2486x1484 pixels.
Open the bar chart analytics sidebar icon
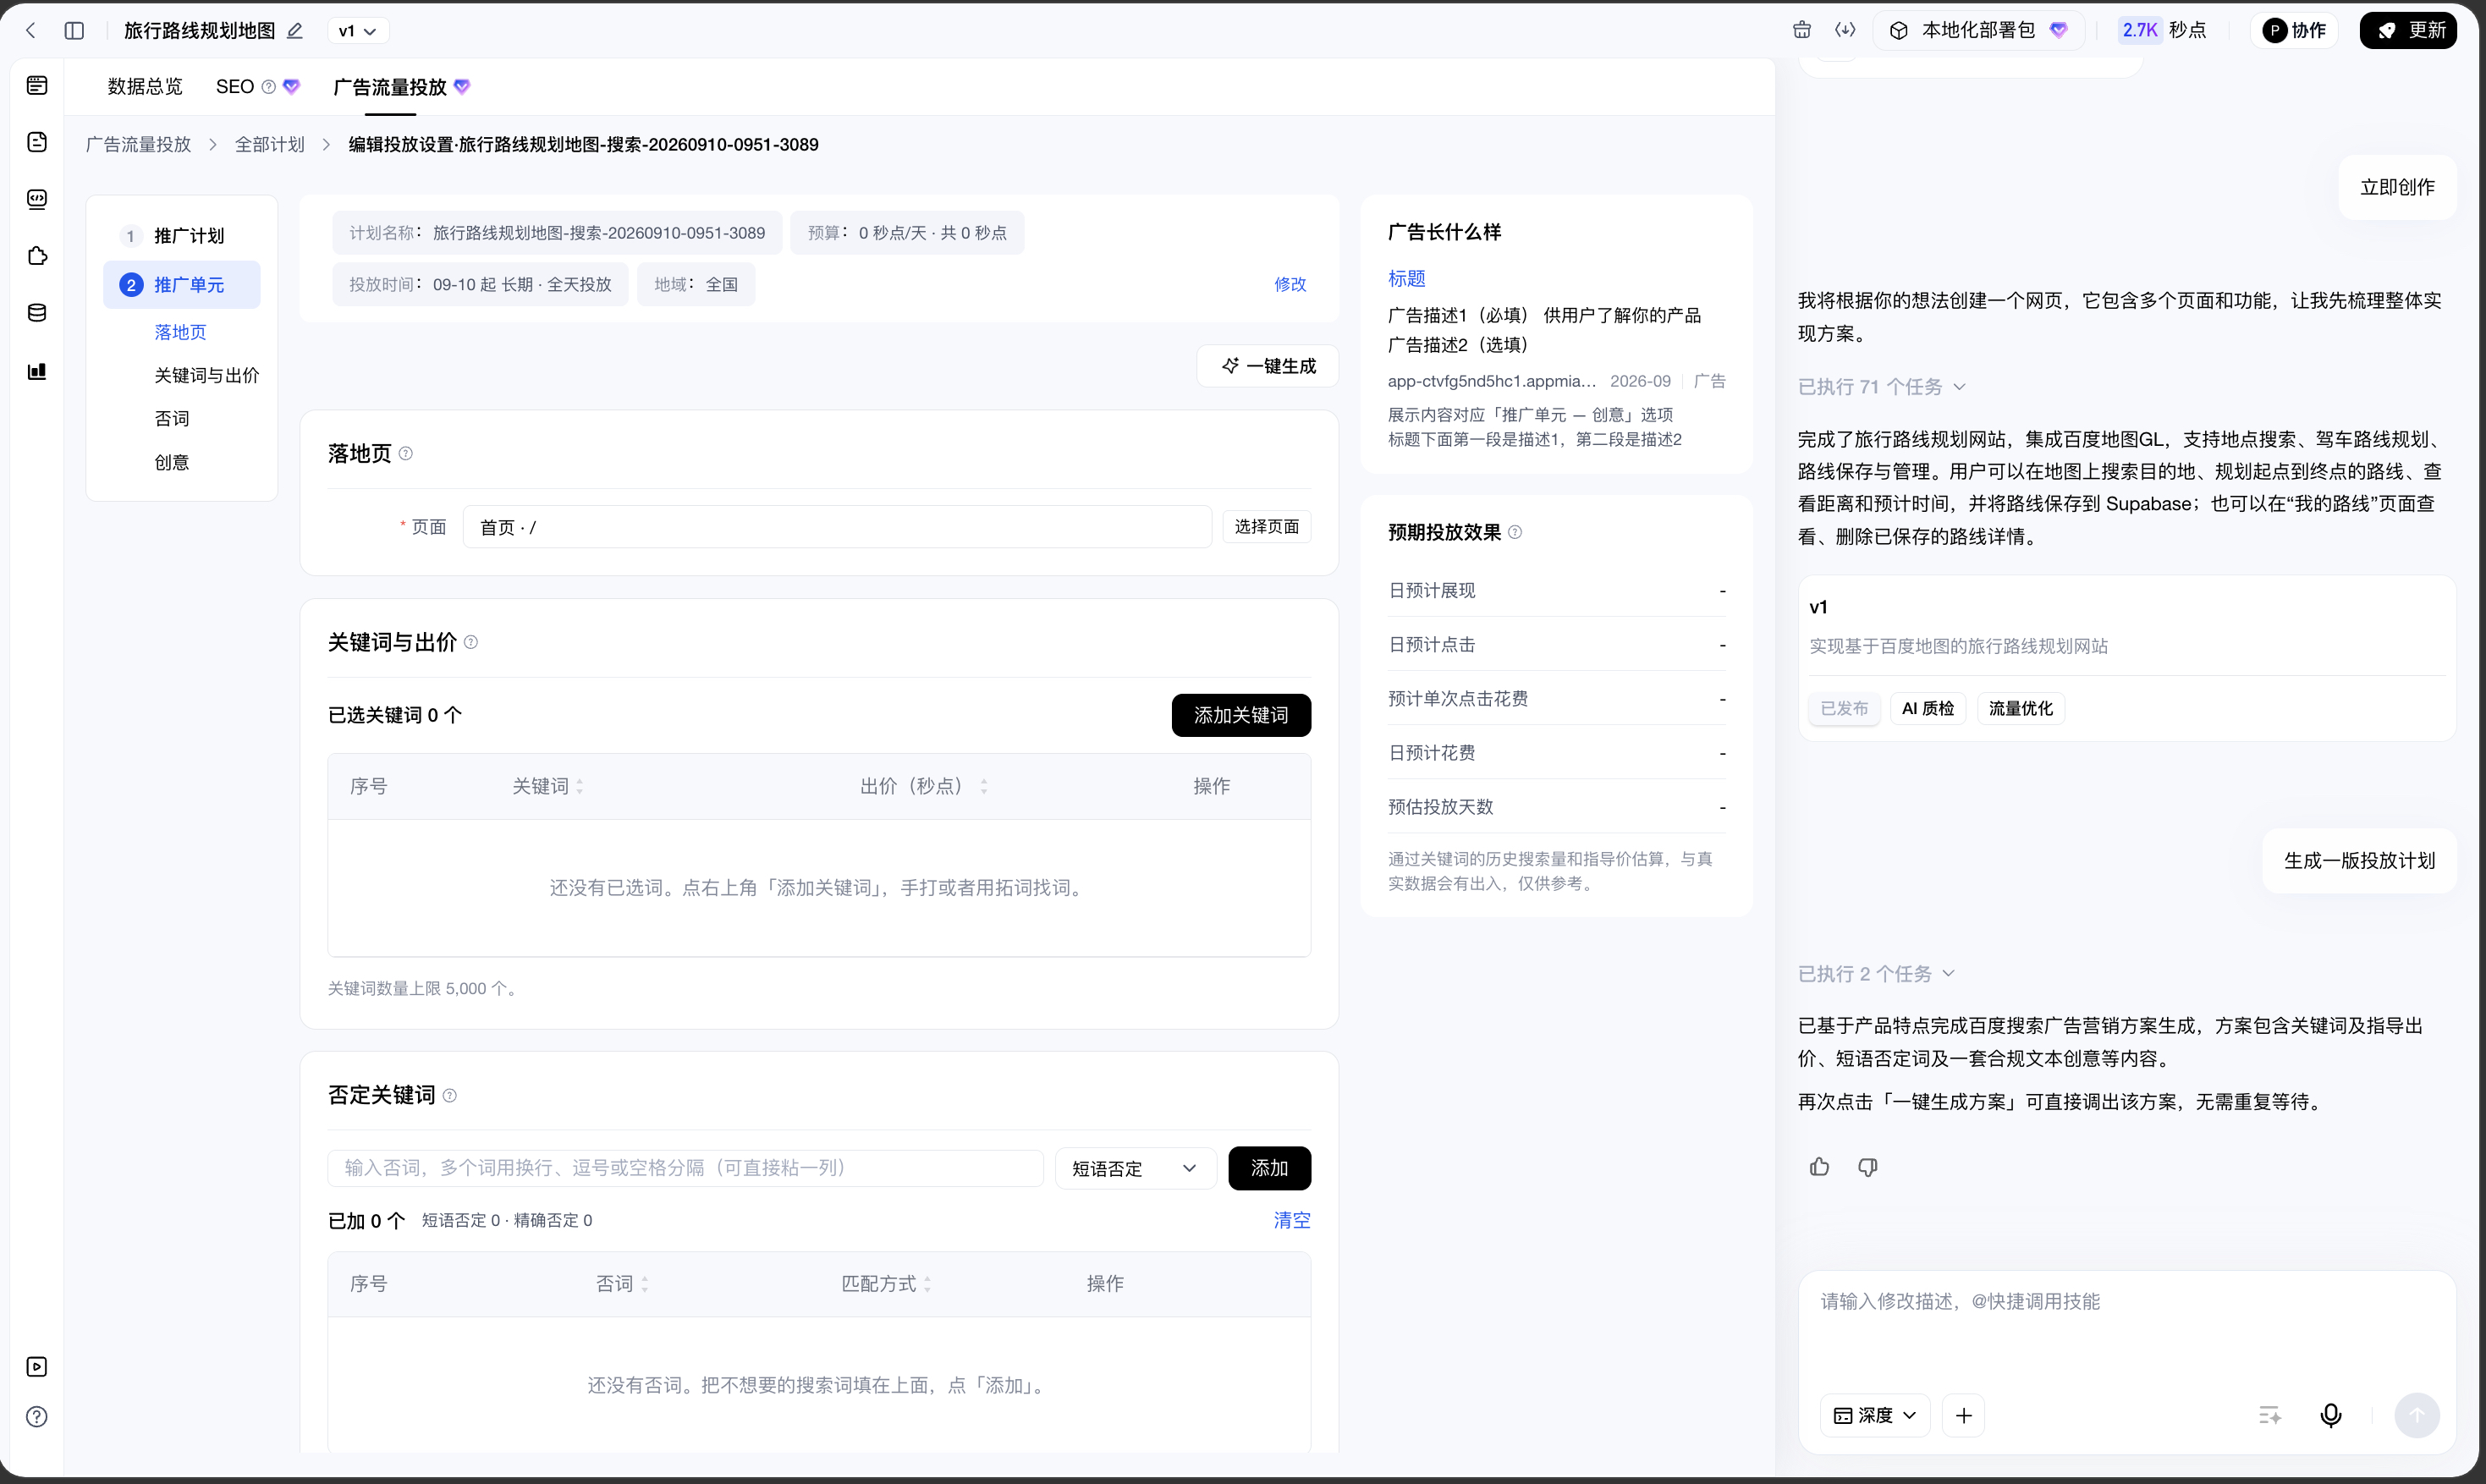(37, 371)
